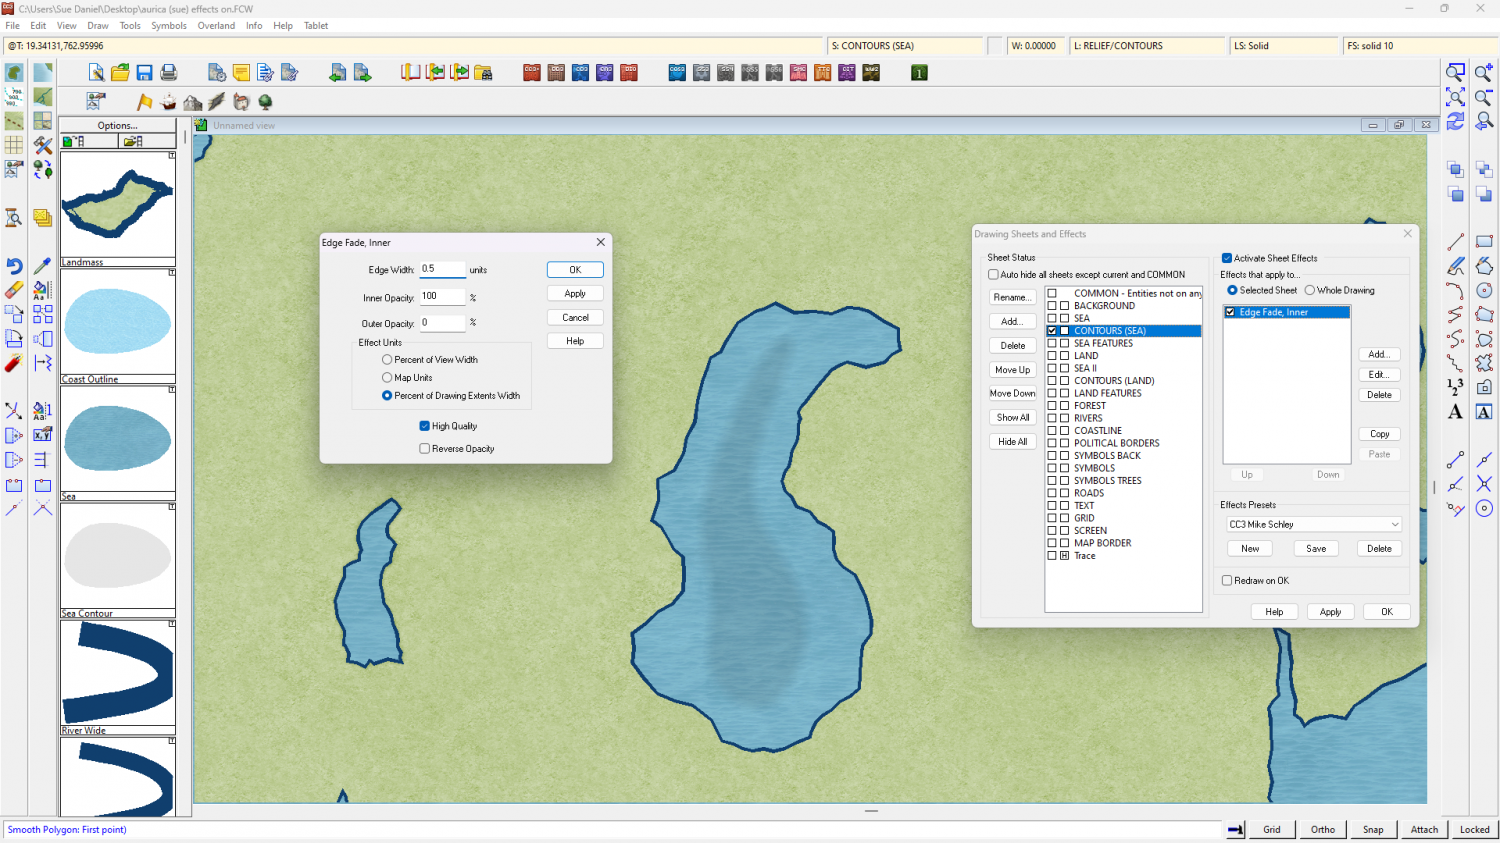Click the Zoom Out minus magnifier
This screenshot has height=843, width=1500.
1484,96
